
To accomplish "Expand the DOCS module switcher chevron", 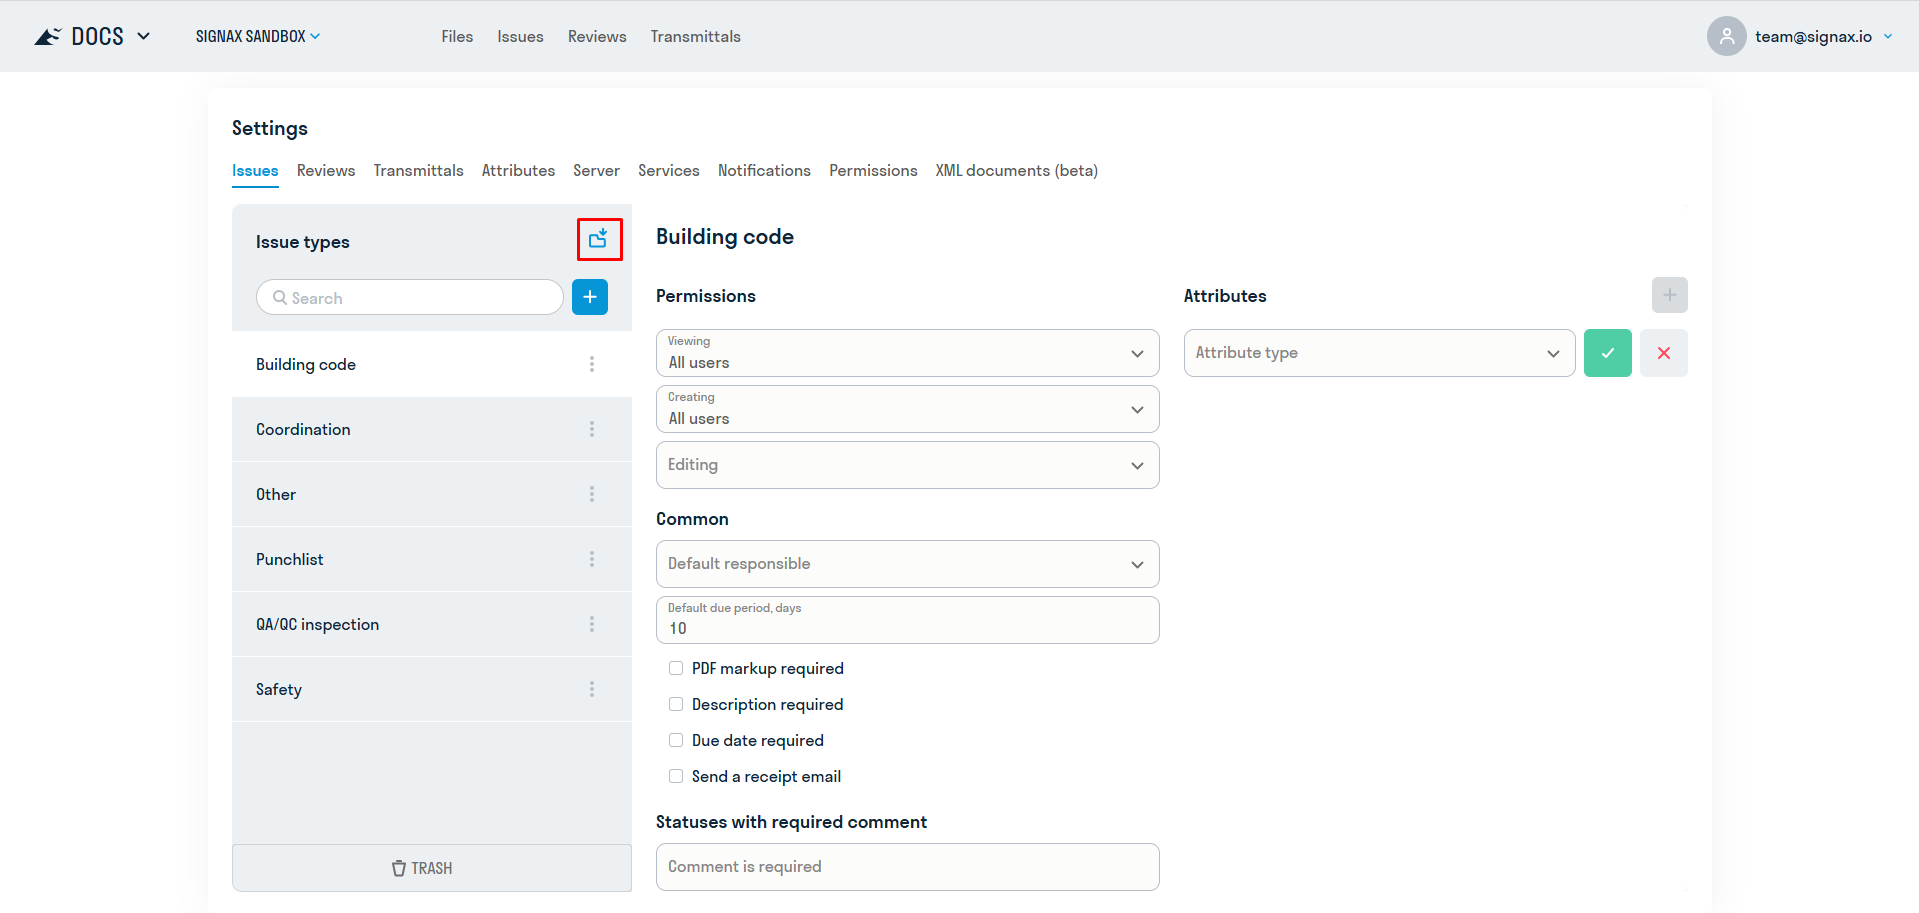I will click(x=144, y=36).
